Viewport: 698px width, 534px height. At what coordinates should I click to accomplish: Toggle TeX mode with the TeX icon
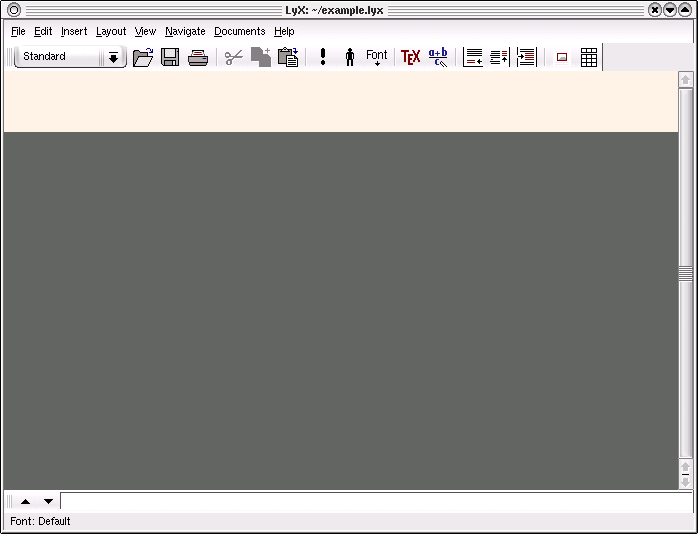[410, 57]
